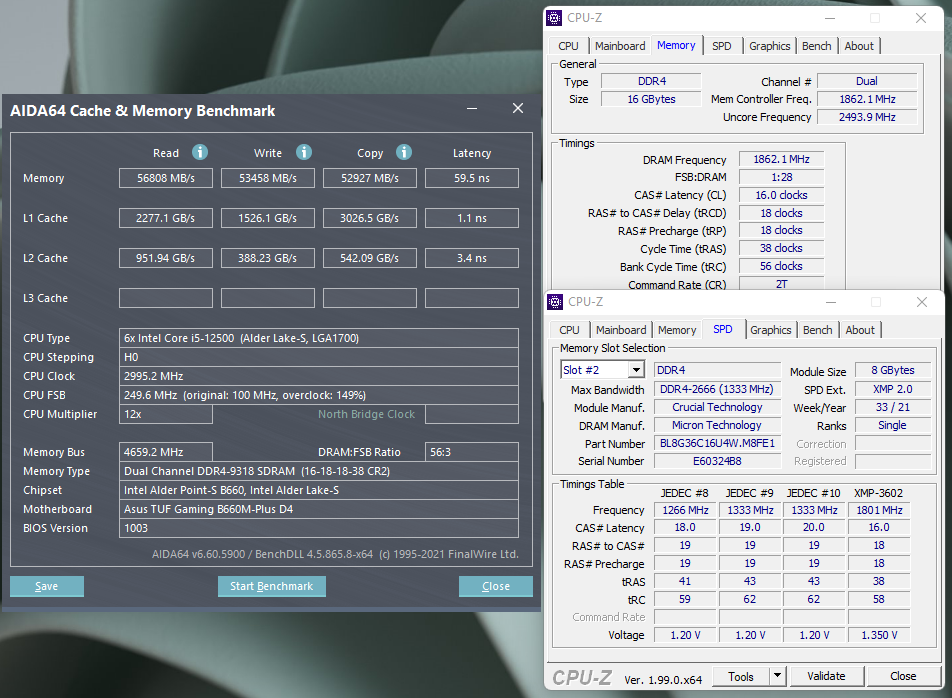Click the CPU FSB 249.6 MHz field
Image resolution: width=952 pixels, height=698 pixels.
click(x=319, y=395)
